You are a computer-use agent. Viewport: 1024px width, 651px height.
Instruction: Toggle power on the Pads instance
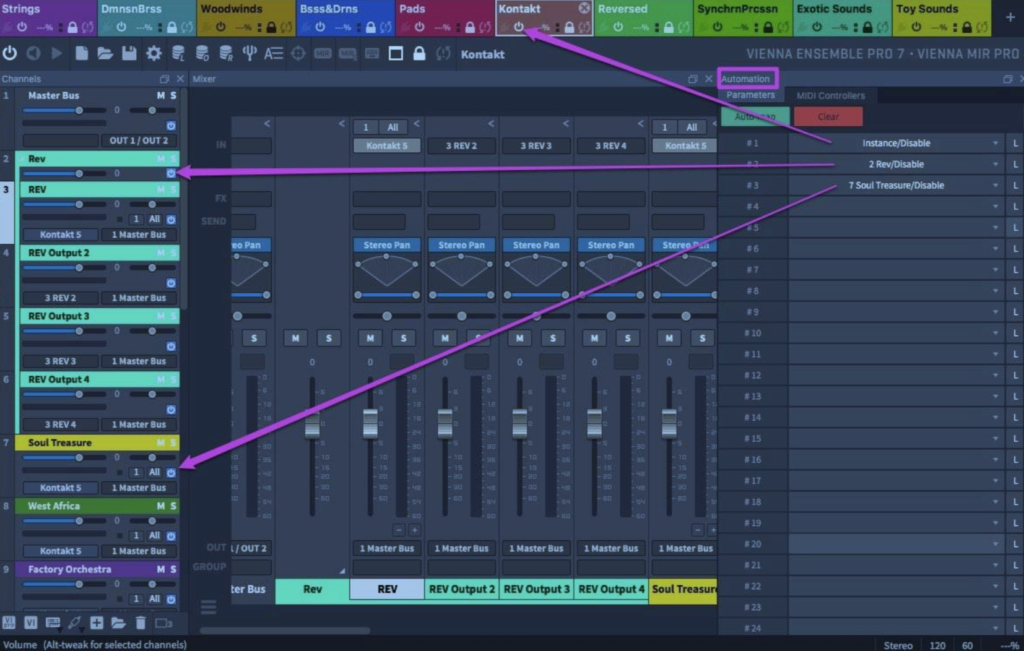419,27
